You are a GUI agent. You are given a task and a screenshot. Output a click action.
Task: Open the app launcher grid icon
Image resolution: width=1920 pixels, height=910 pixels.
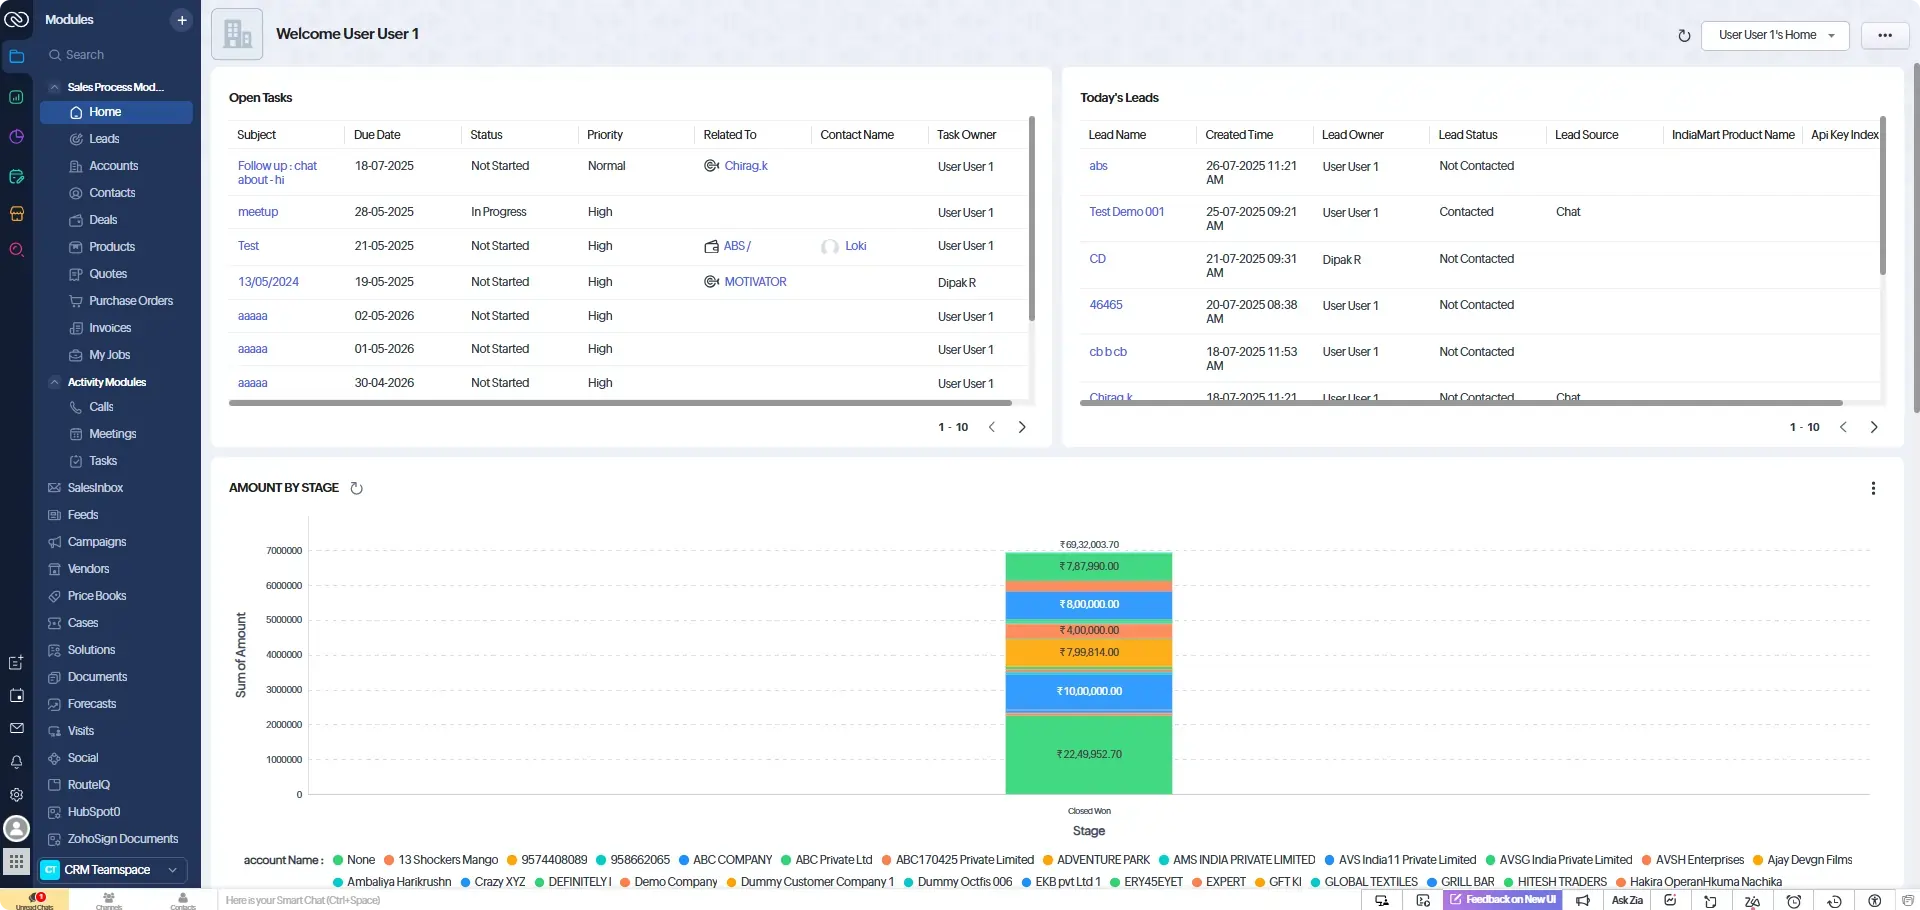coord(16,861)
